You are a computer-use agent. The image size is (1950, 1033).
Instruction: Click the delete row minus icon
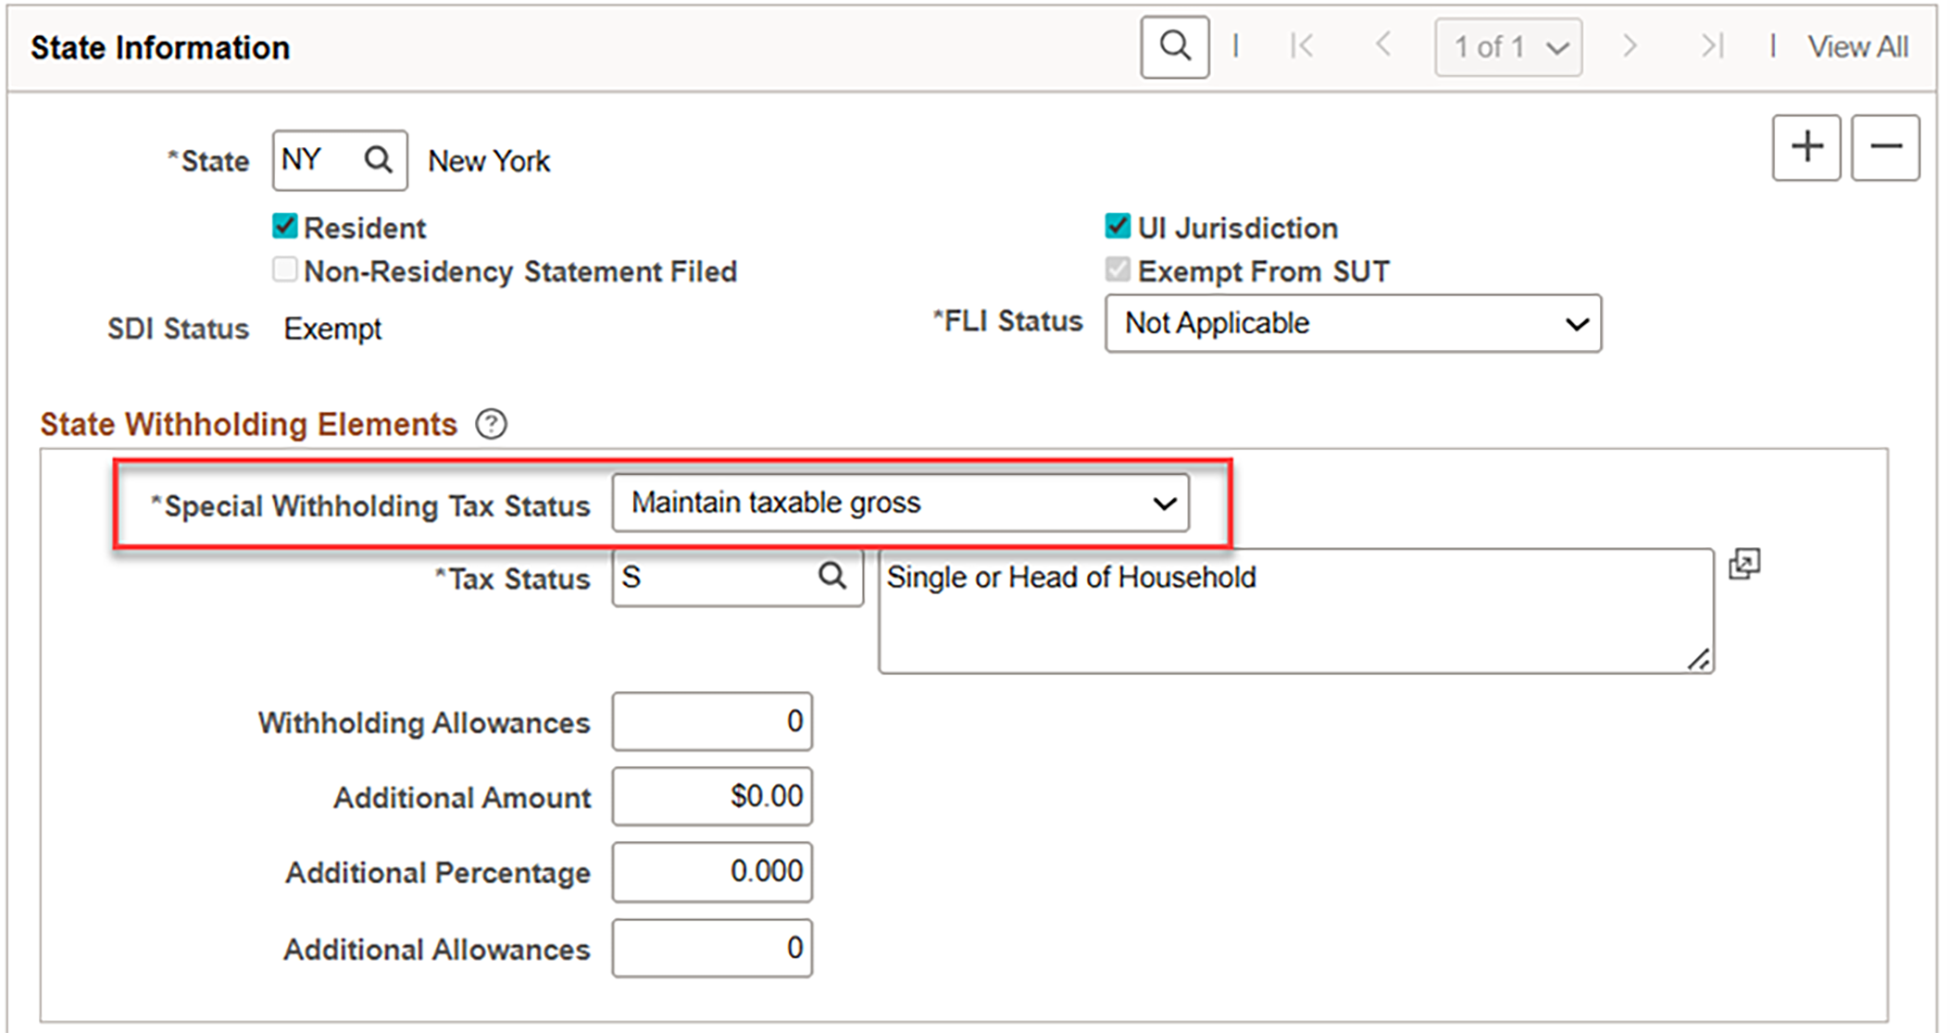click(x=1884, y=147)
